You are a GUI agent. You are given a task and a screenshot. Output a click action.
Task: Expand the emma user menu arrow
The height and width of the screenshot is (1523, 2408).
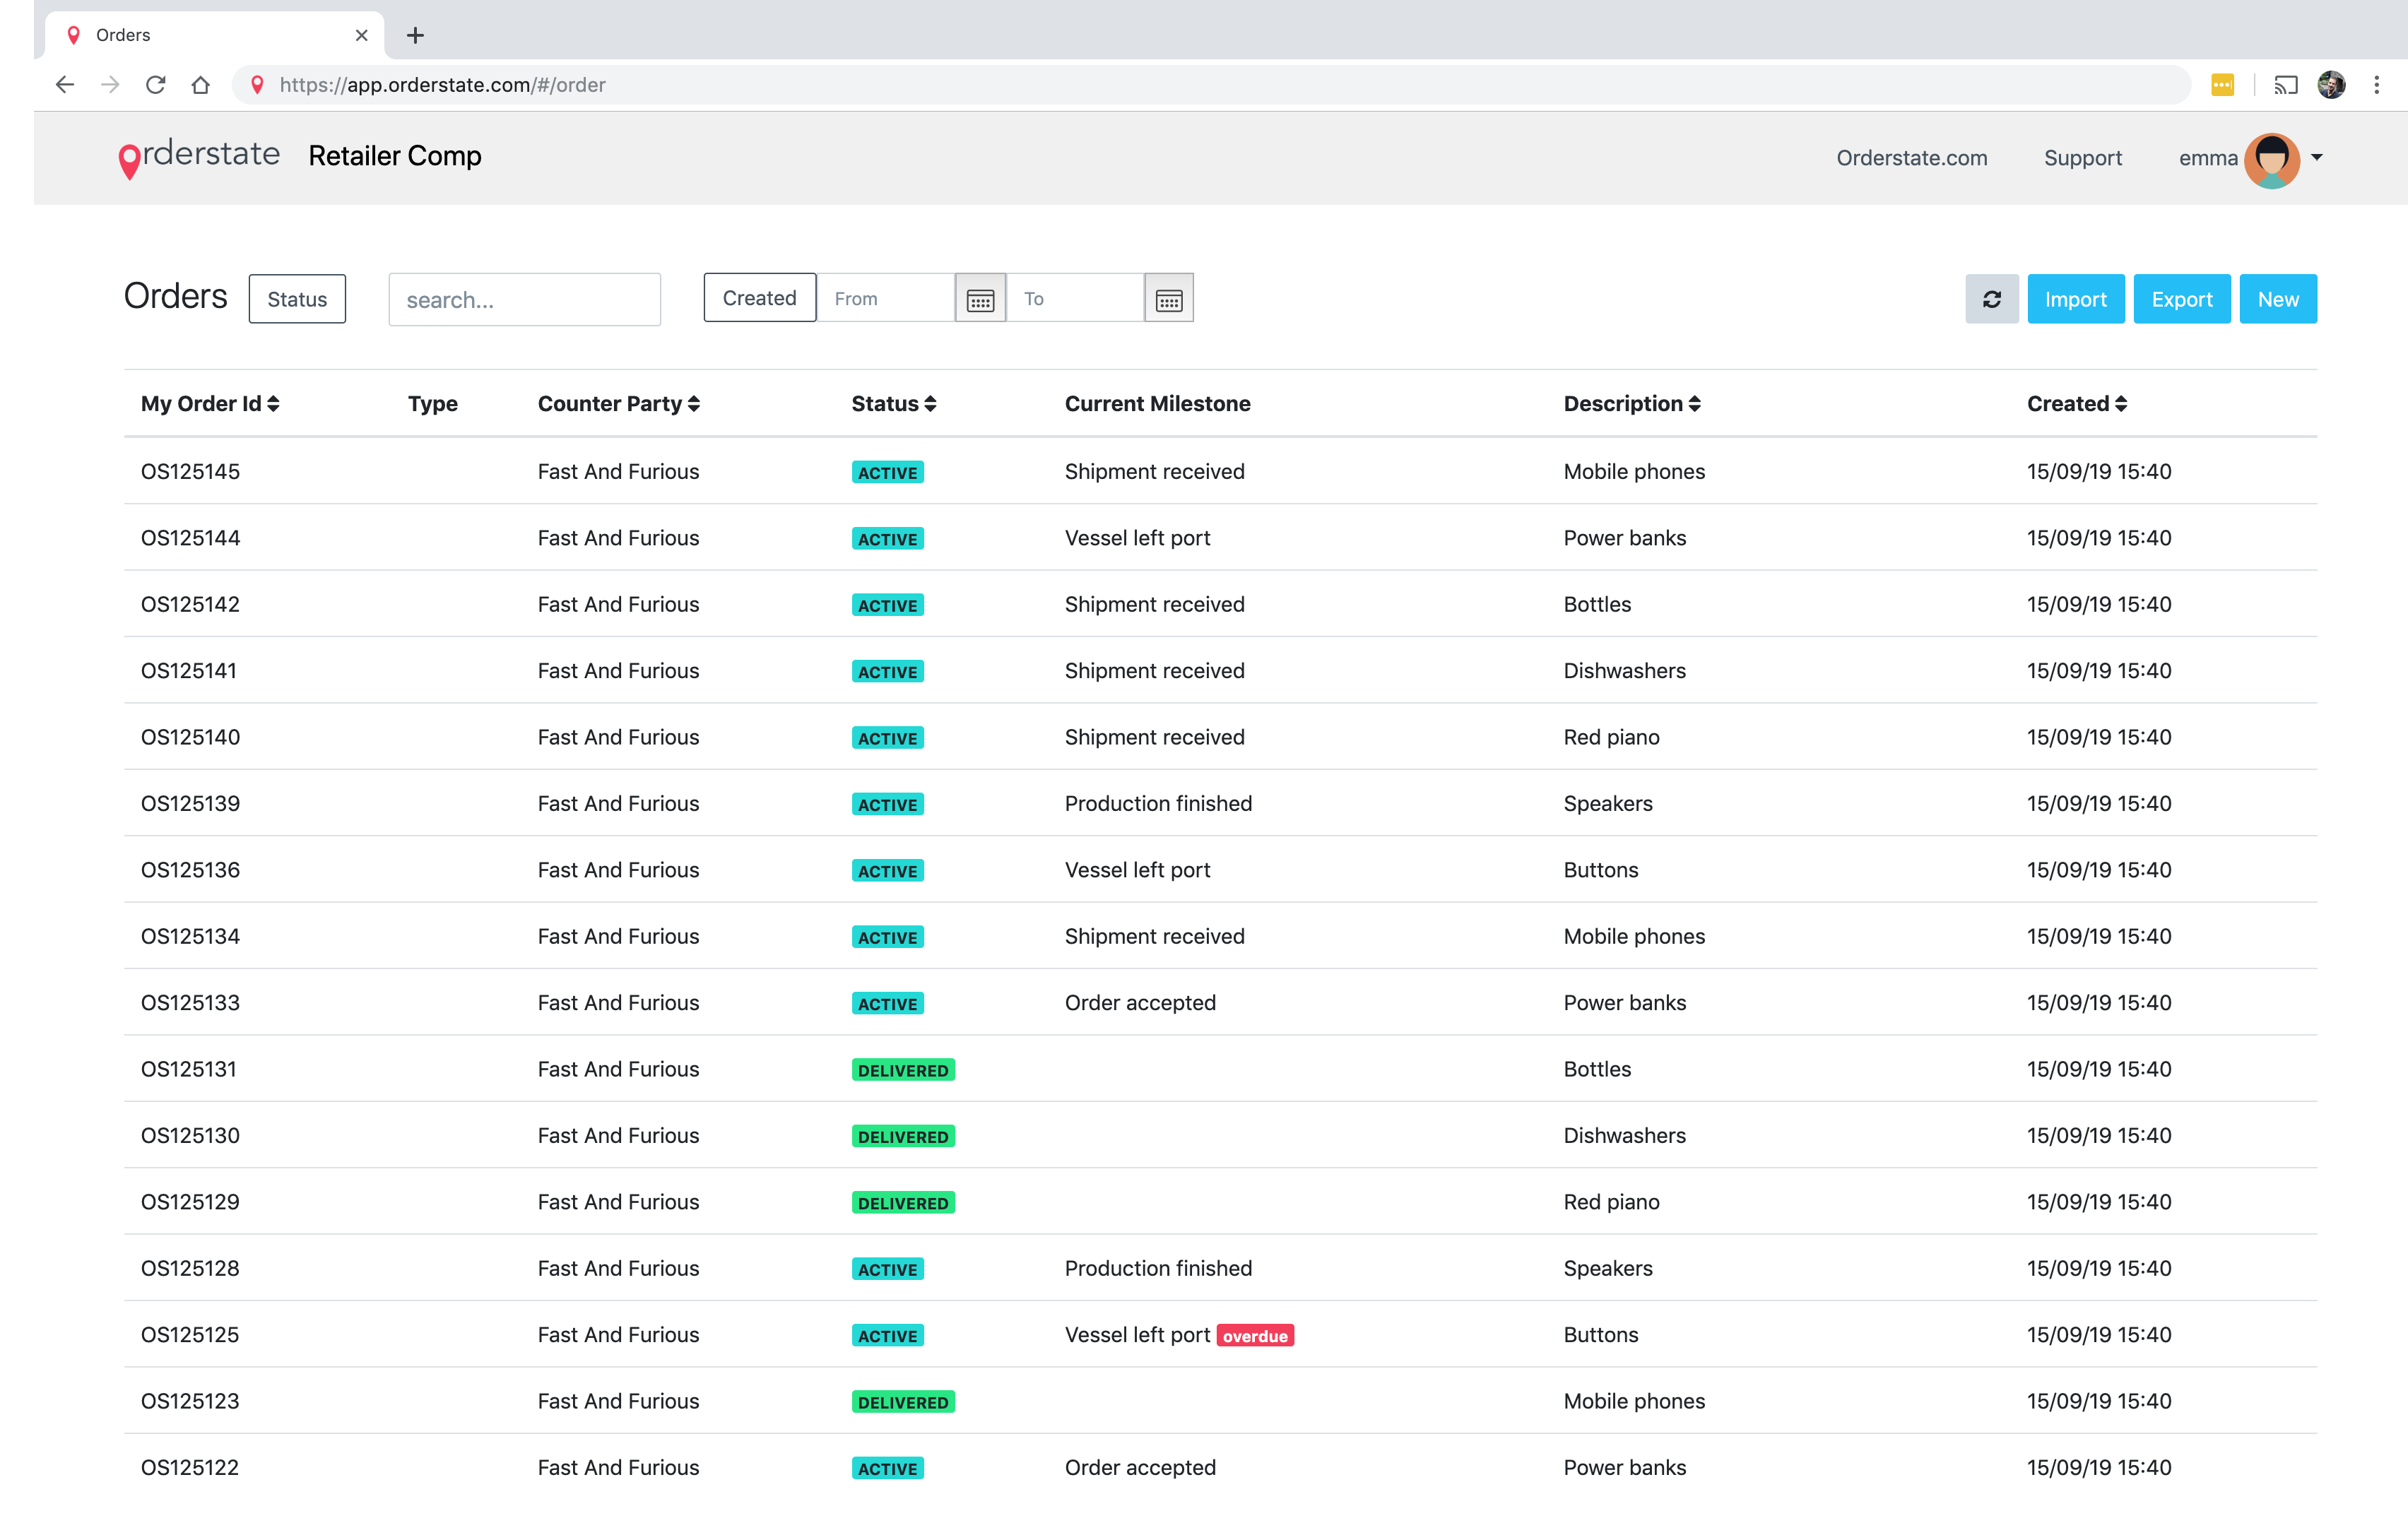2317,157
